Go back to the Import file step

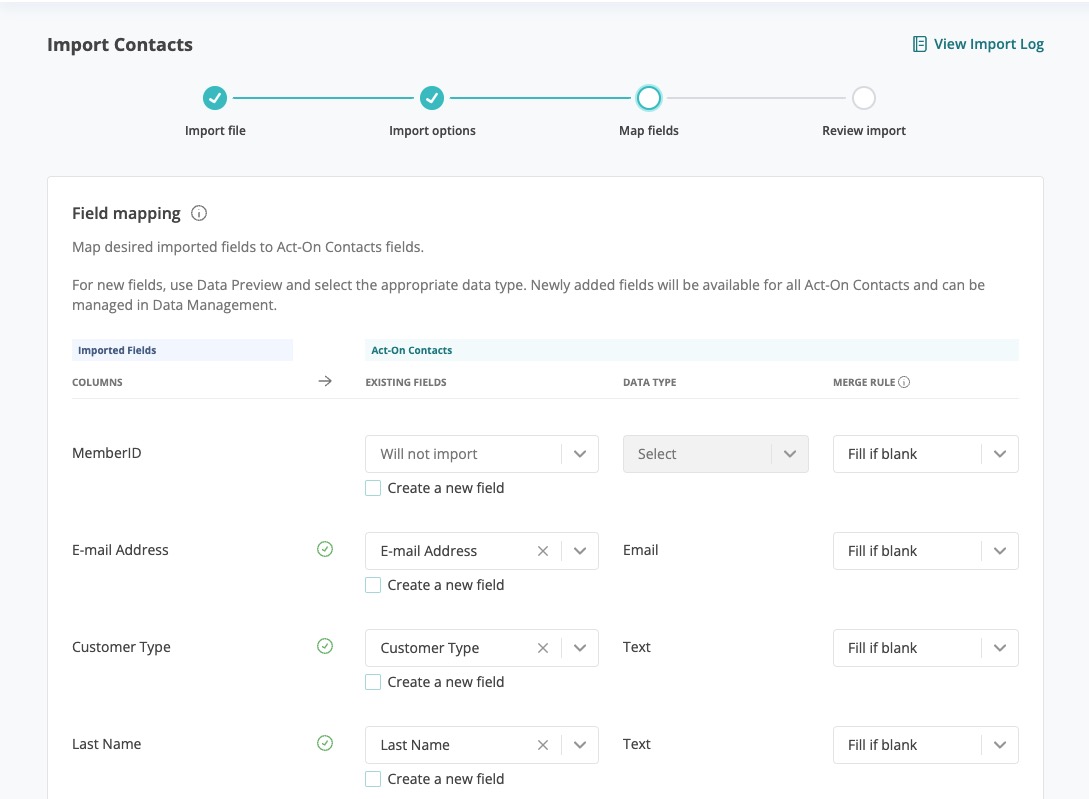click(215, 98)
